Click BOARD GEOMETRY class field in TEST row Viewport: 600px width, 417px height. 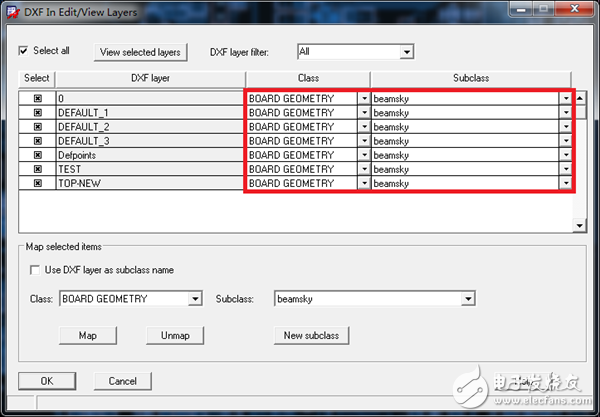[x=303, y=169]
